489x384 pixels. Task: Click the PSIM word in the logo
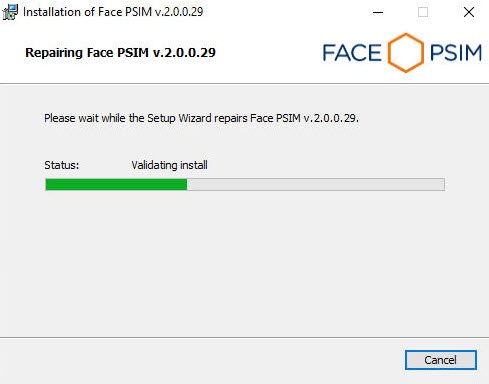click(x=456, y=53)
